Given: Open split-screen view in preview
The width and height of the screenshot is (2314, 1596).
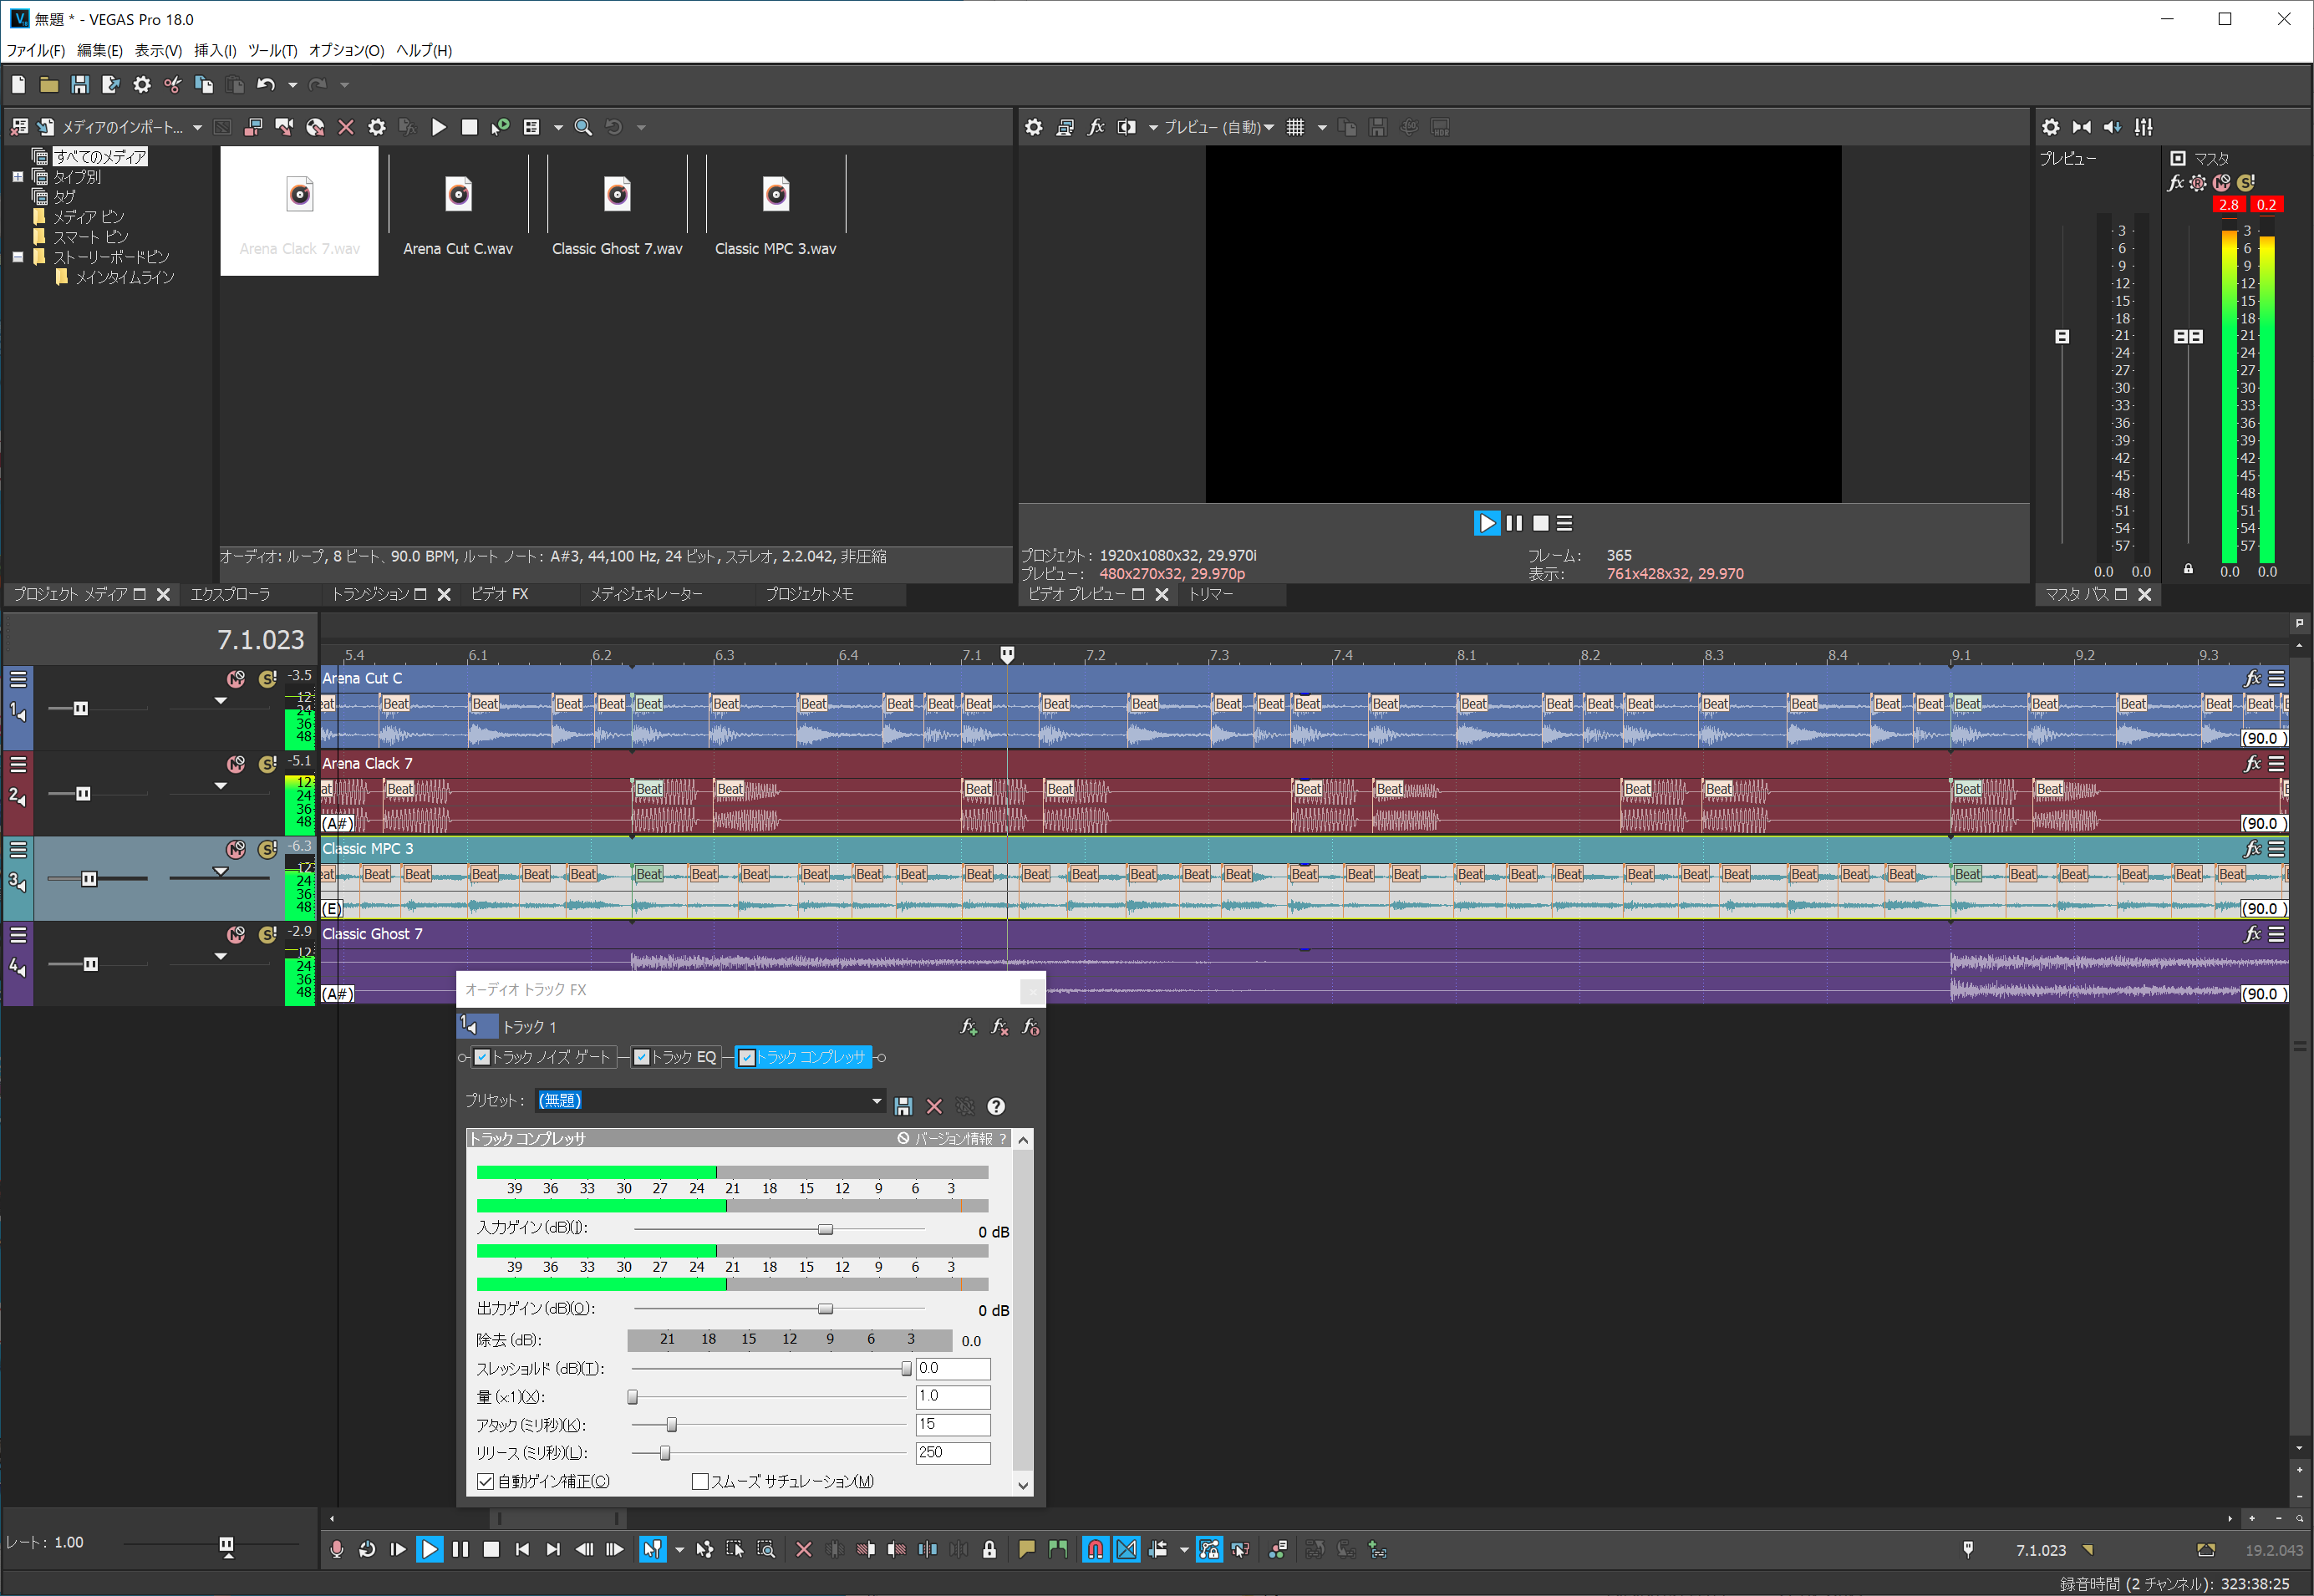Looking at the screenshot, I should pos(1127,127).
